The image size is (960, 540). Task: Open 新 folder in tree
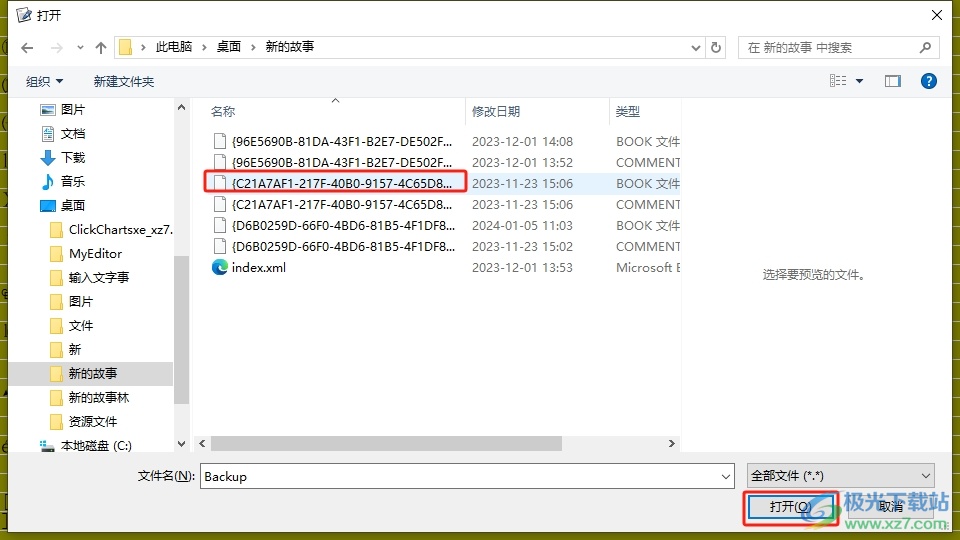click(65, 349)
